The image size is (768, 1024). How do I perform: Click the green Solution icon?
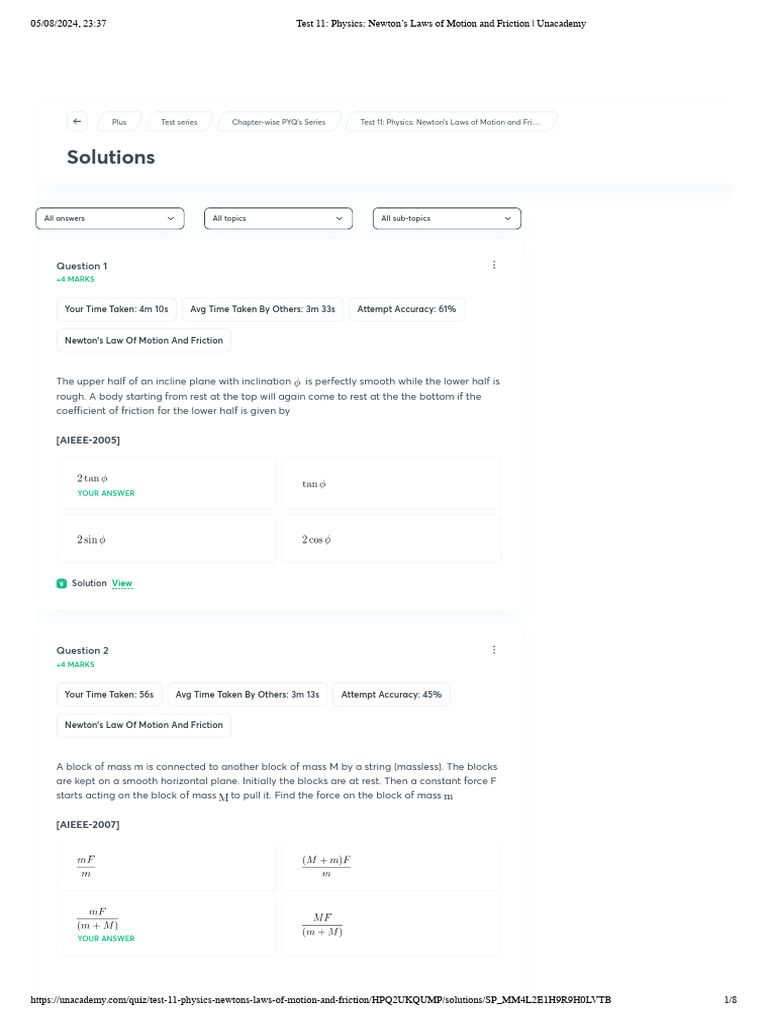point(62,583)
